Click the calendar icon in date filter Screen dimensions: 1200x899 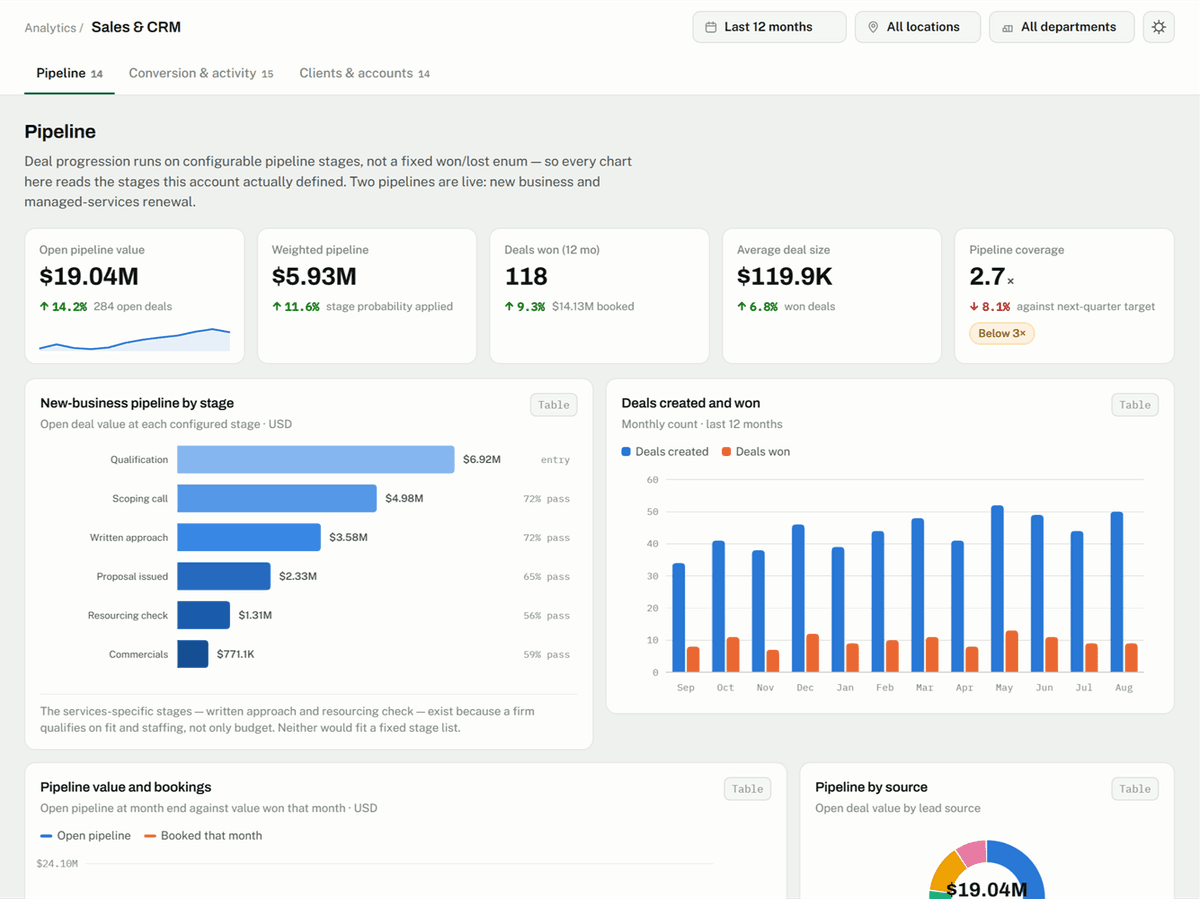pos(711,27)
